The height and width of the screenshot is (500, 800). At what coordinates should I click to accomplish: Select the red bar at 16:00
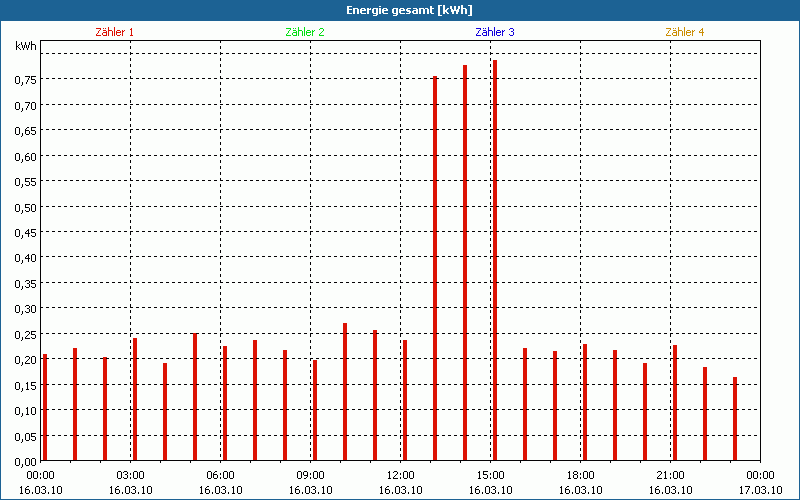525,404
